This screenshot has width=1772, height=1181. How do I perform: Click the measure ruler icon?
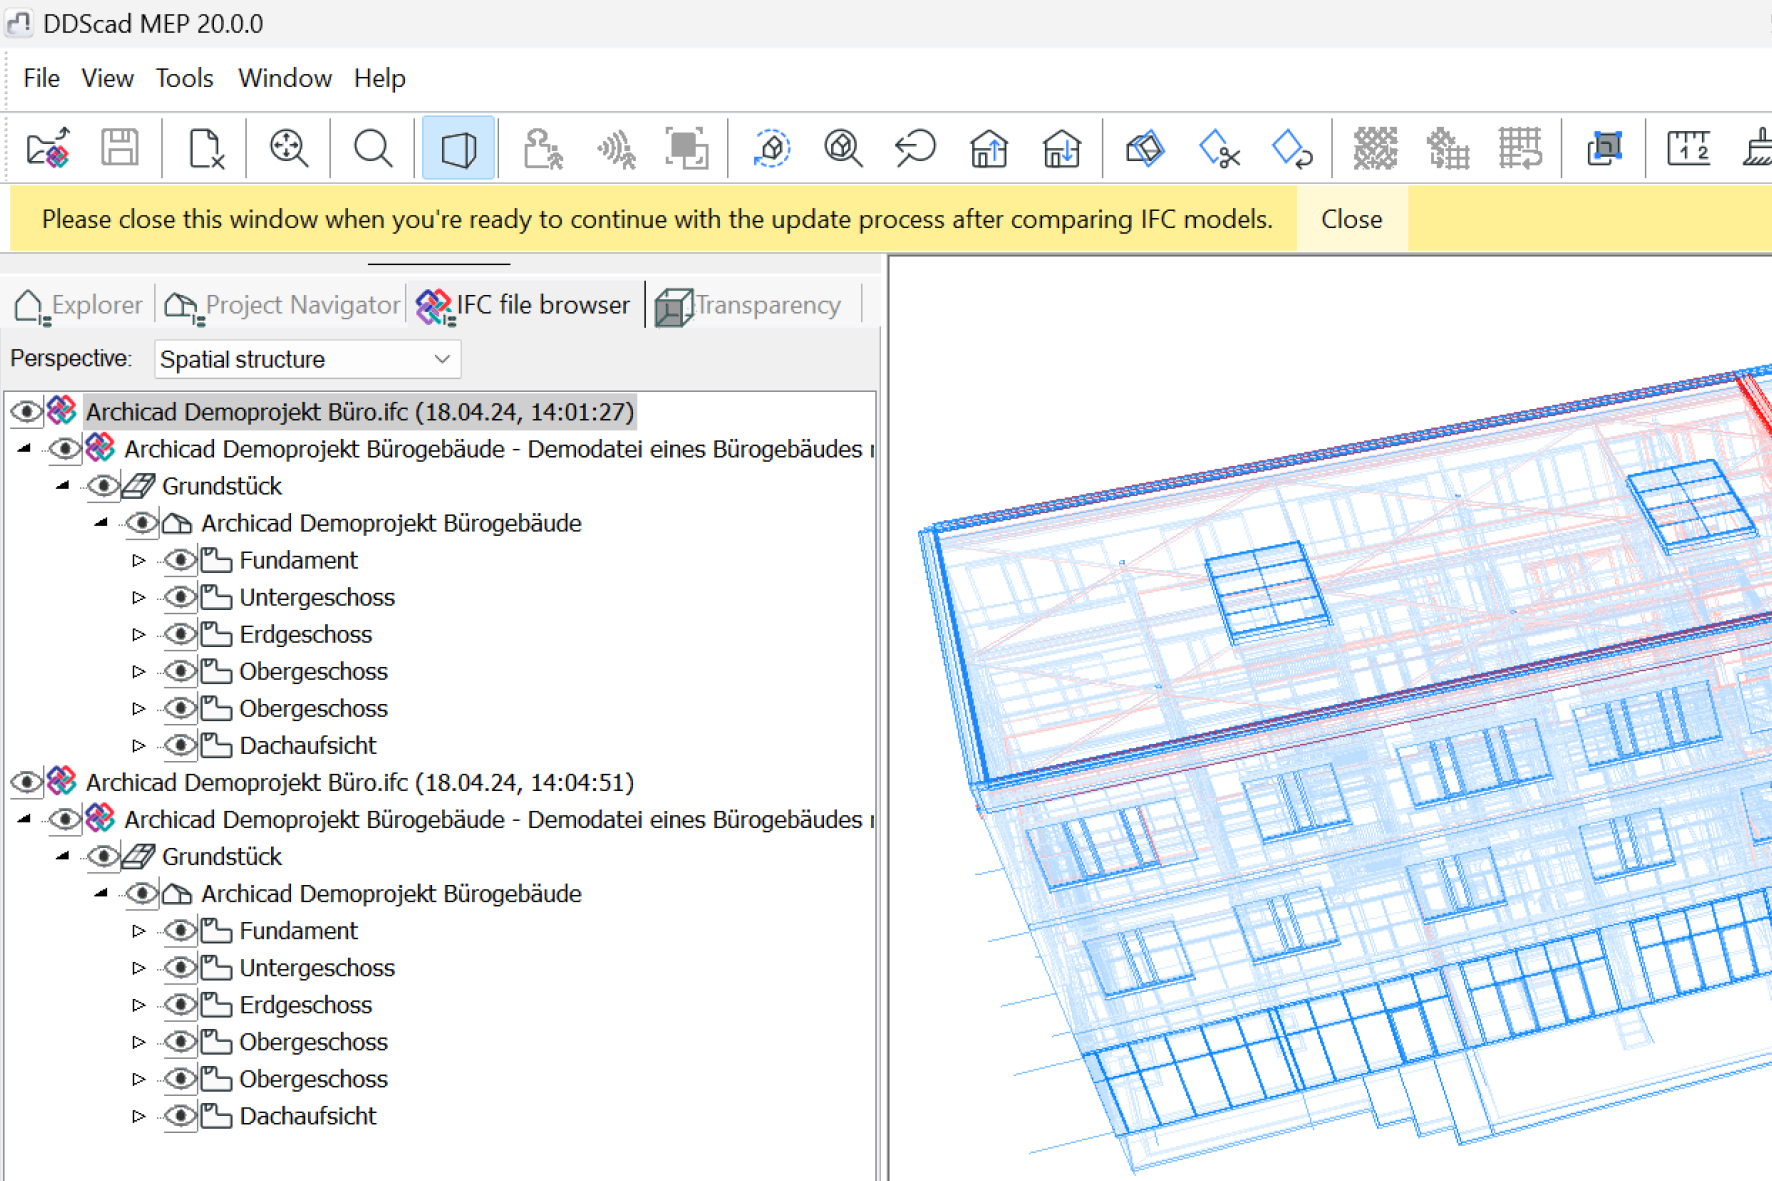1688,149
